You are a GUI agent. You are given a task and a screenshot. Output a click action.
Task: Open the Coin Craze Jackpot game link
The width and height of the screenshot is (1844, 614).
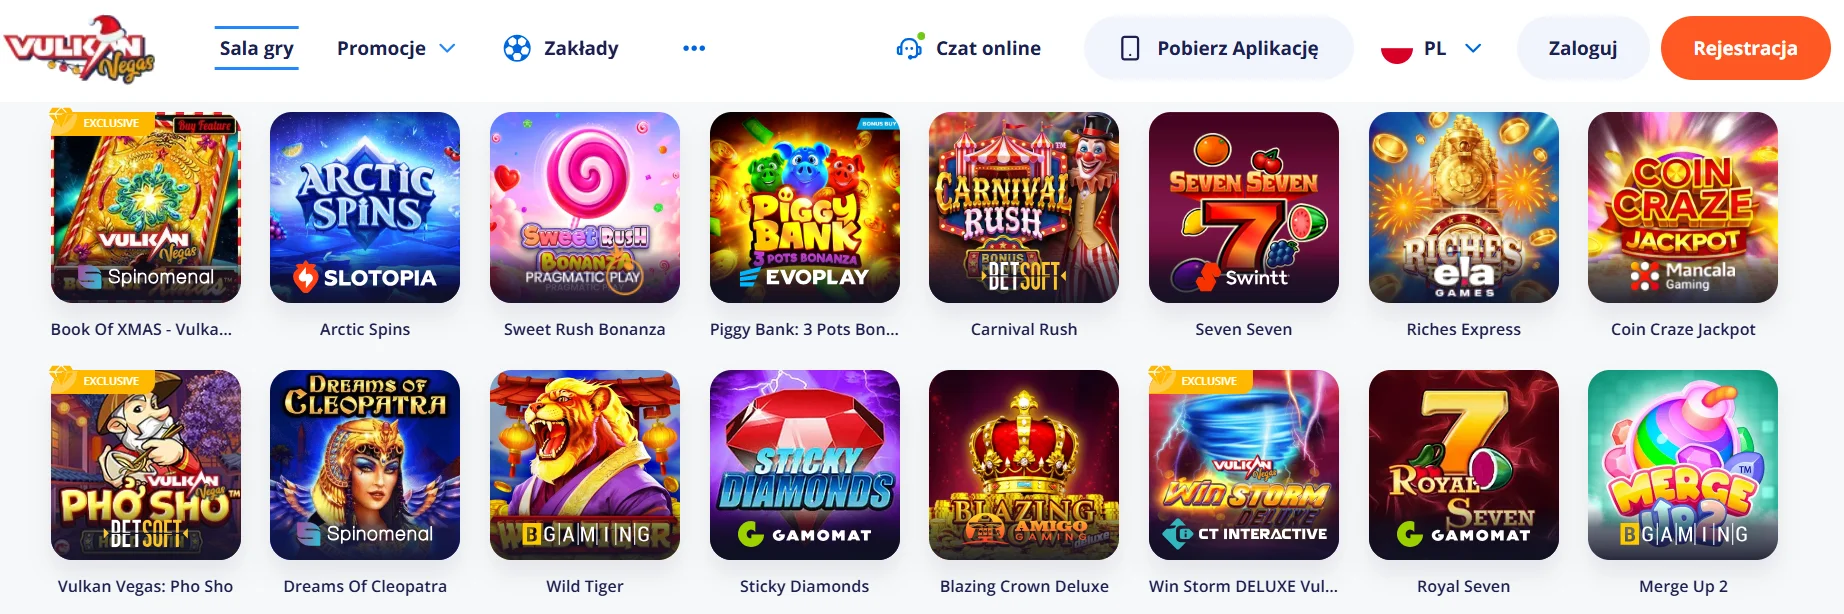click(x=1682, y=328)
